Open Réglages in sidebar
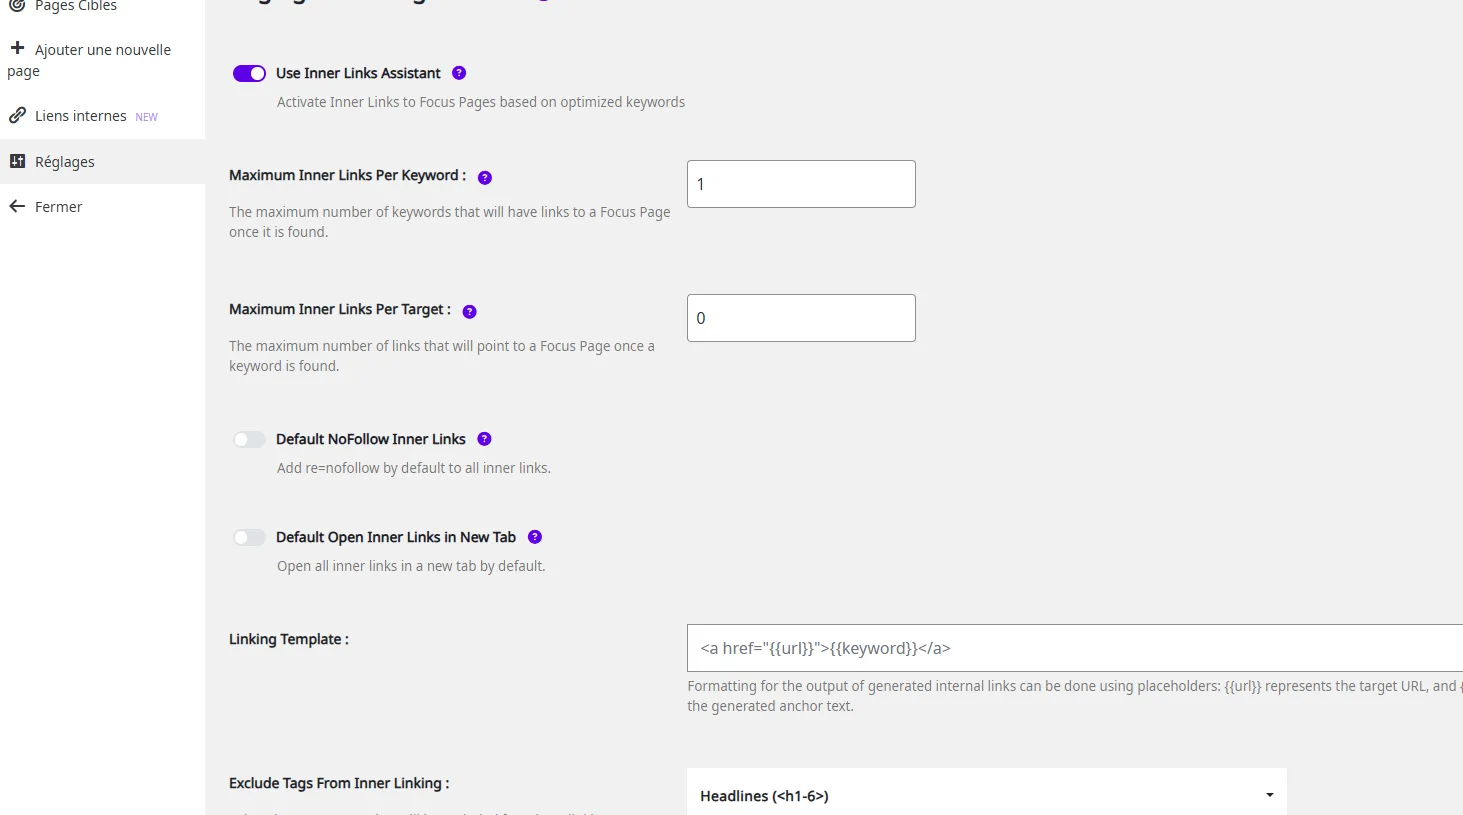This screenshot has height=815, width=1463. (102, 161)
